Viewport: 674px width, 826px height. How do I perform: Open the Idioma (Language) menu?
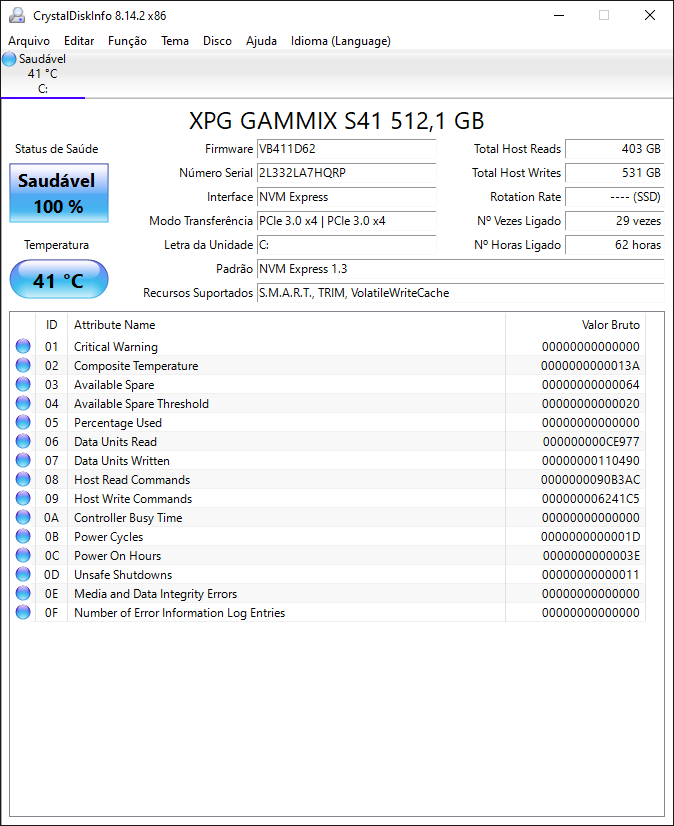tap(341, 41)
